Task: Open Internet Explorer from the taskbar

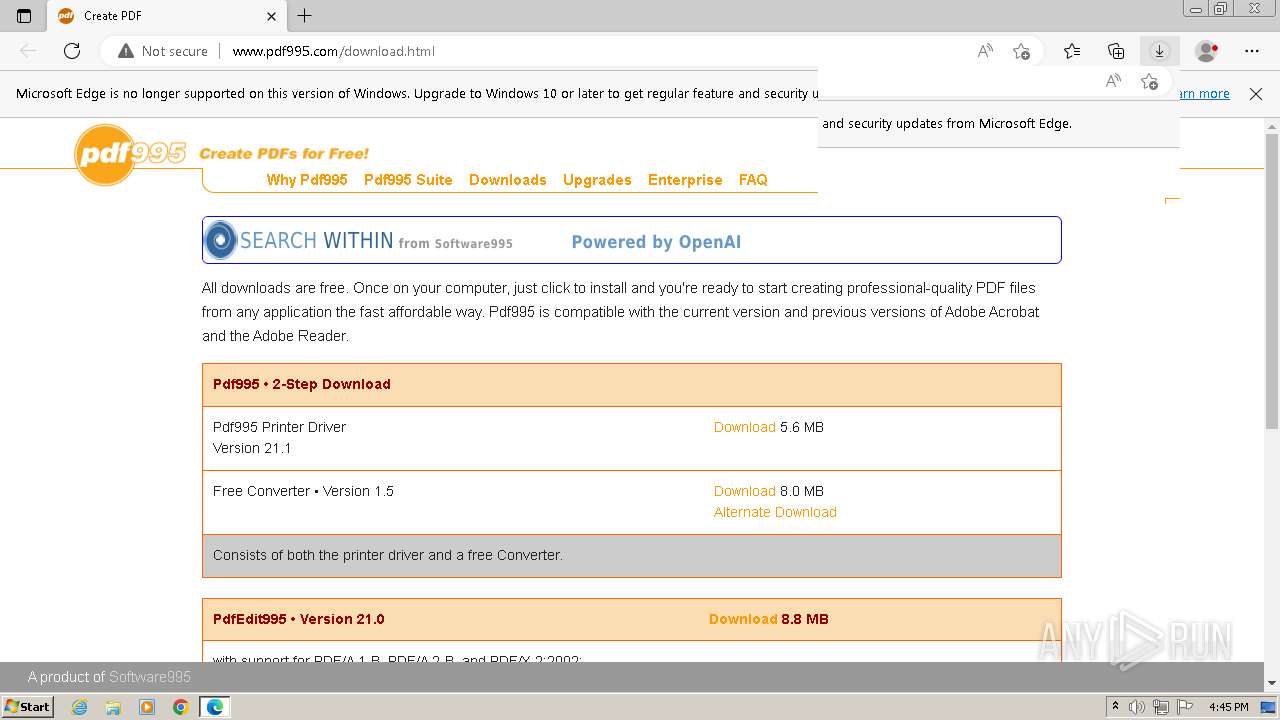Action: pyautogui.click(x=80, y=707)
